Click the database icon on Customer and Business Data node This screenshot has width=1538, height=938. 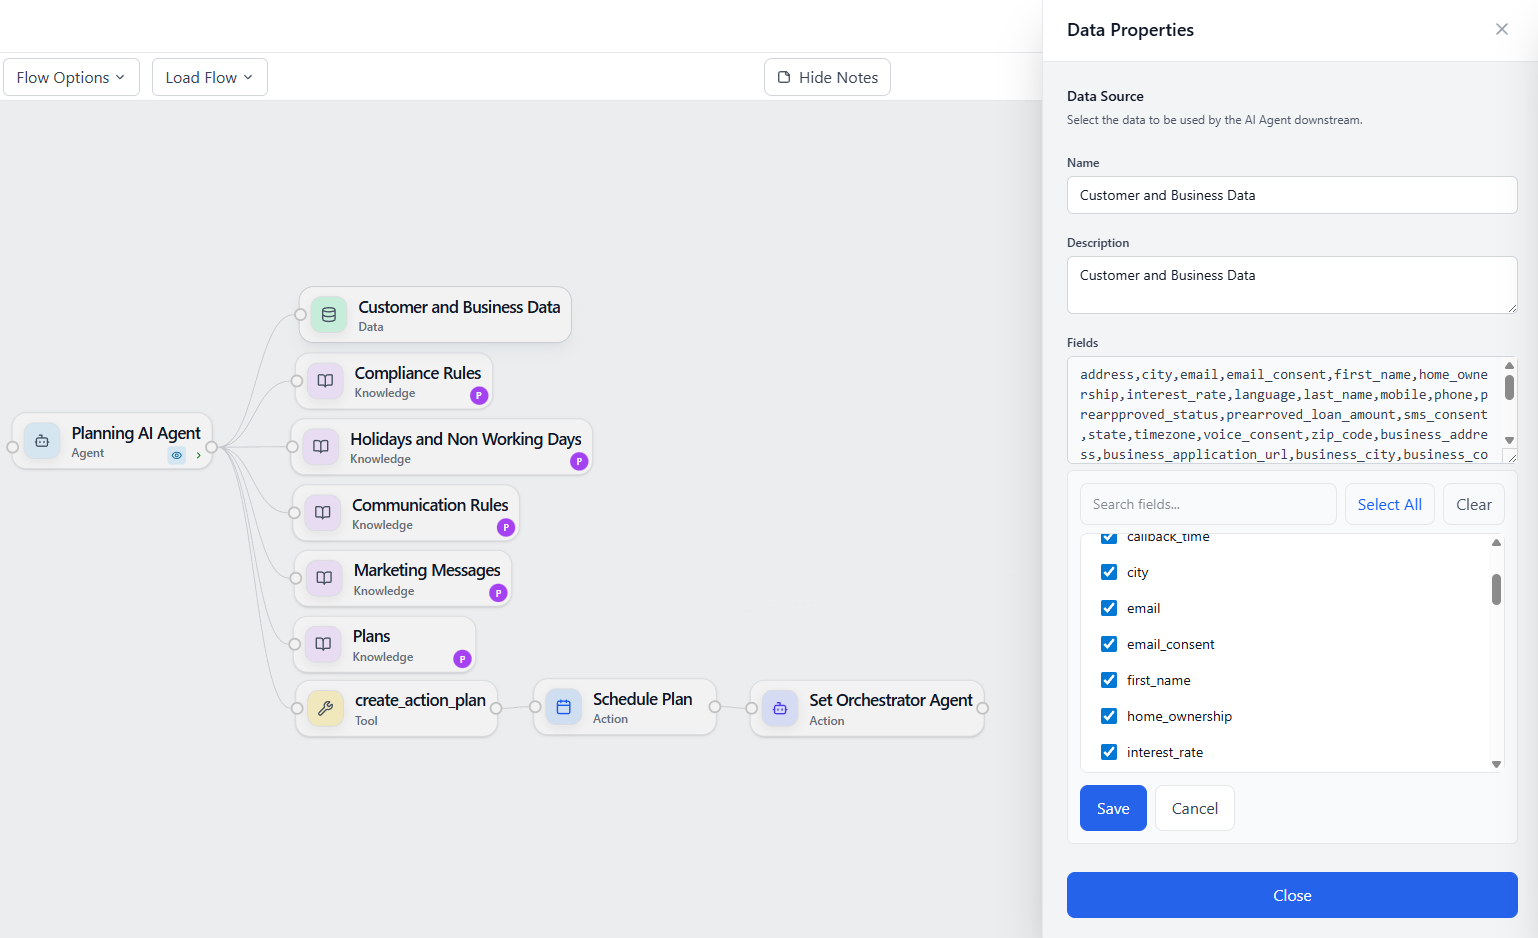tap(328, 315)
